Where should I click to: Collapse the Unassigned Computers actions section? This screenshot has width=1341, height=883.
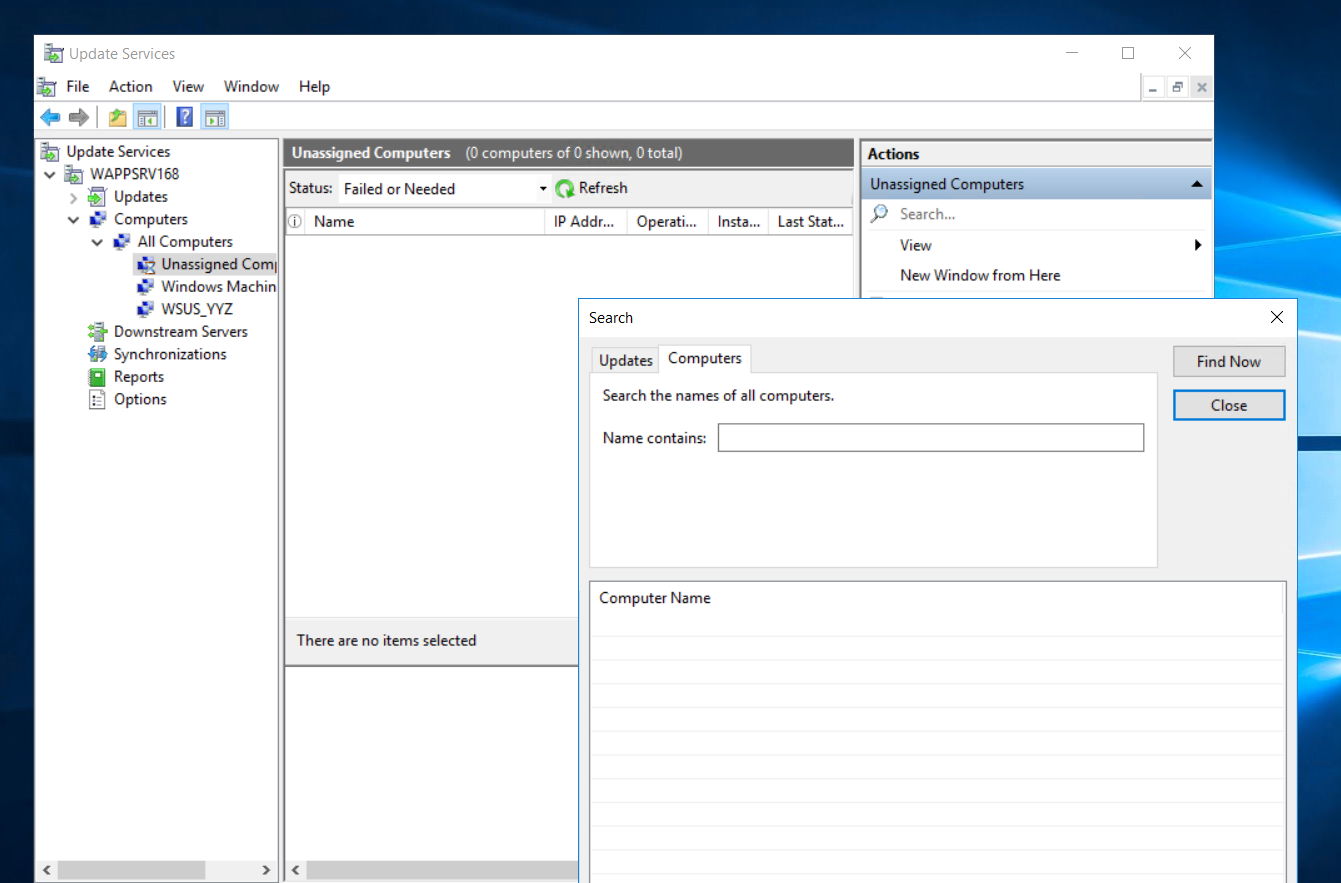(x=1196, y=185)
